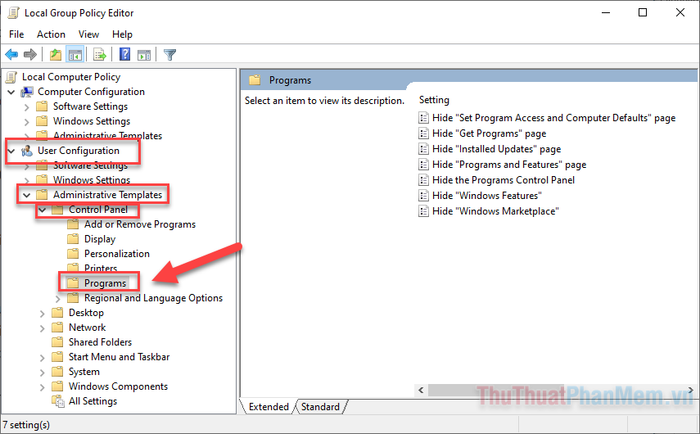This screenshot has width=700, height=434.
Task: Click the Programs folder icon in header
Action: tap(254, 80)
